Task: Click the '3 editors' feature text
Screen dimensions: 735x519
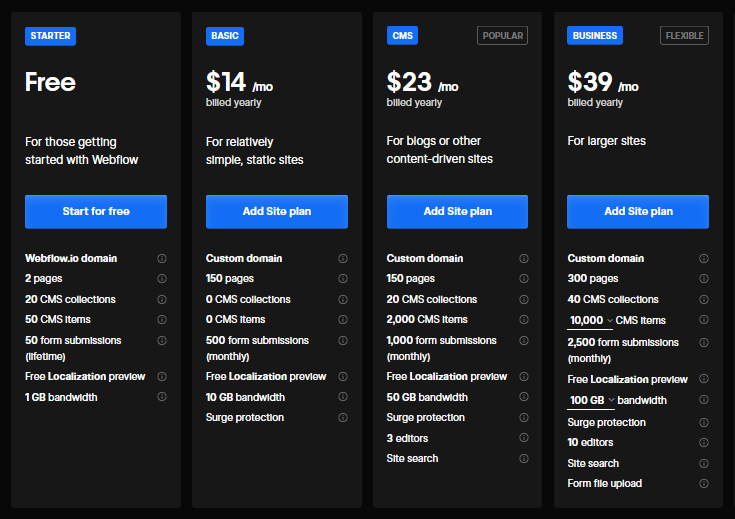Action: pyautogui.click(x=407, y=438)
